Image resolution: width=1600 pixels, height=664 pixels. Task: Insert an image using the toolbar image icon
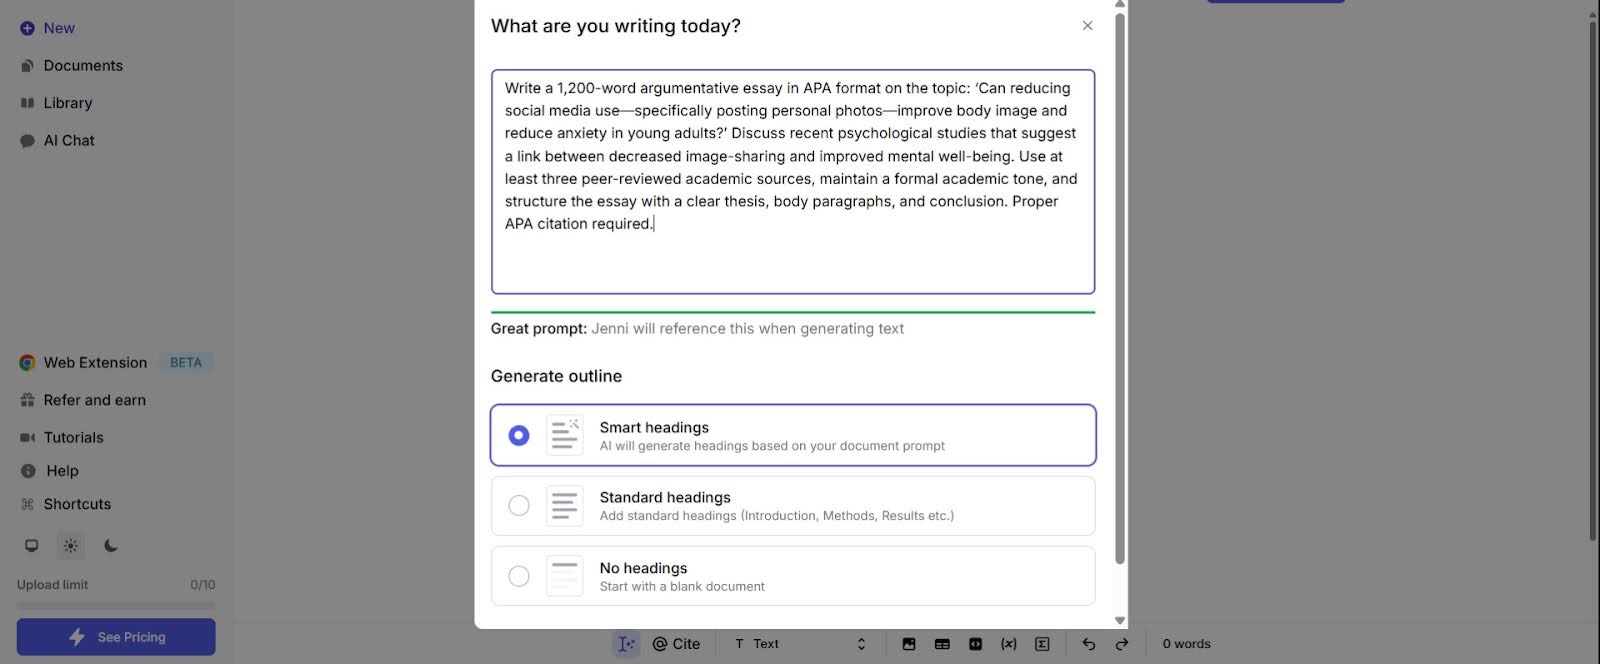[x=909, y=644]
